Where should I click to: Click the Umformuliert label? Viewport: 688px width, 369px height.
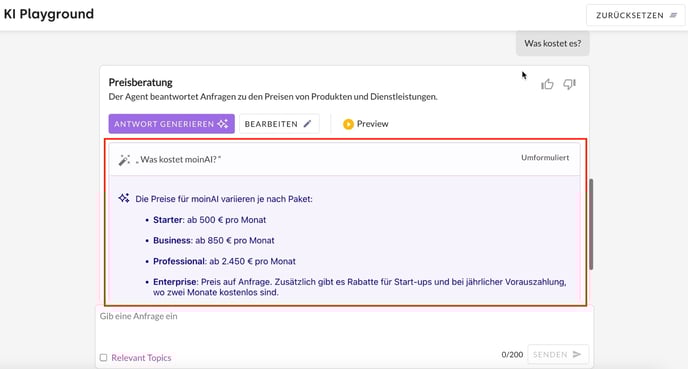pos(545,158)
